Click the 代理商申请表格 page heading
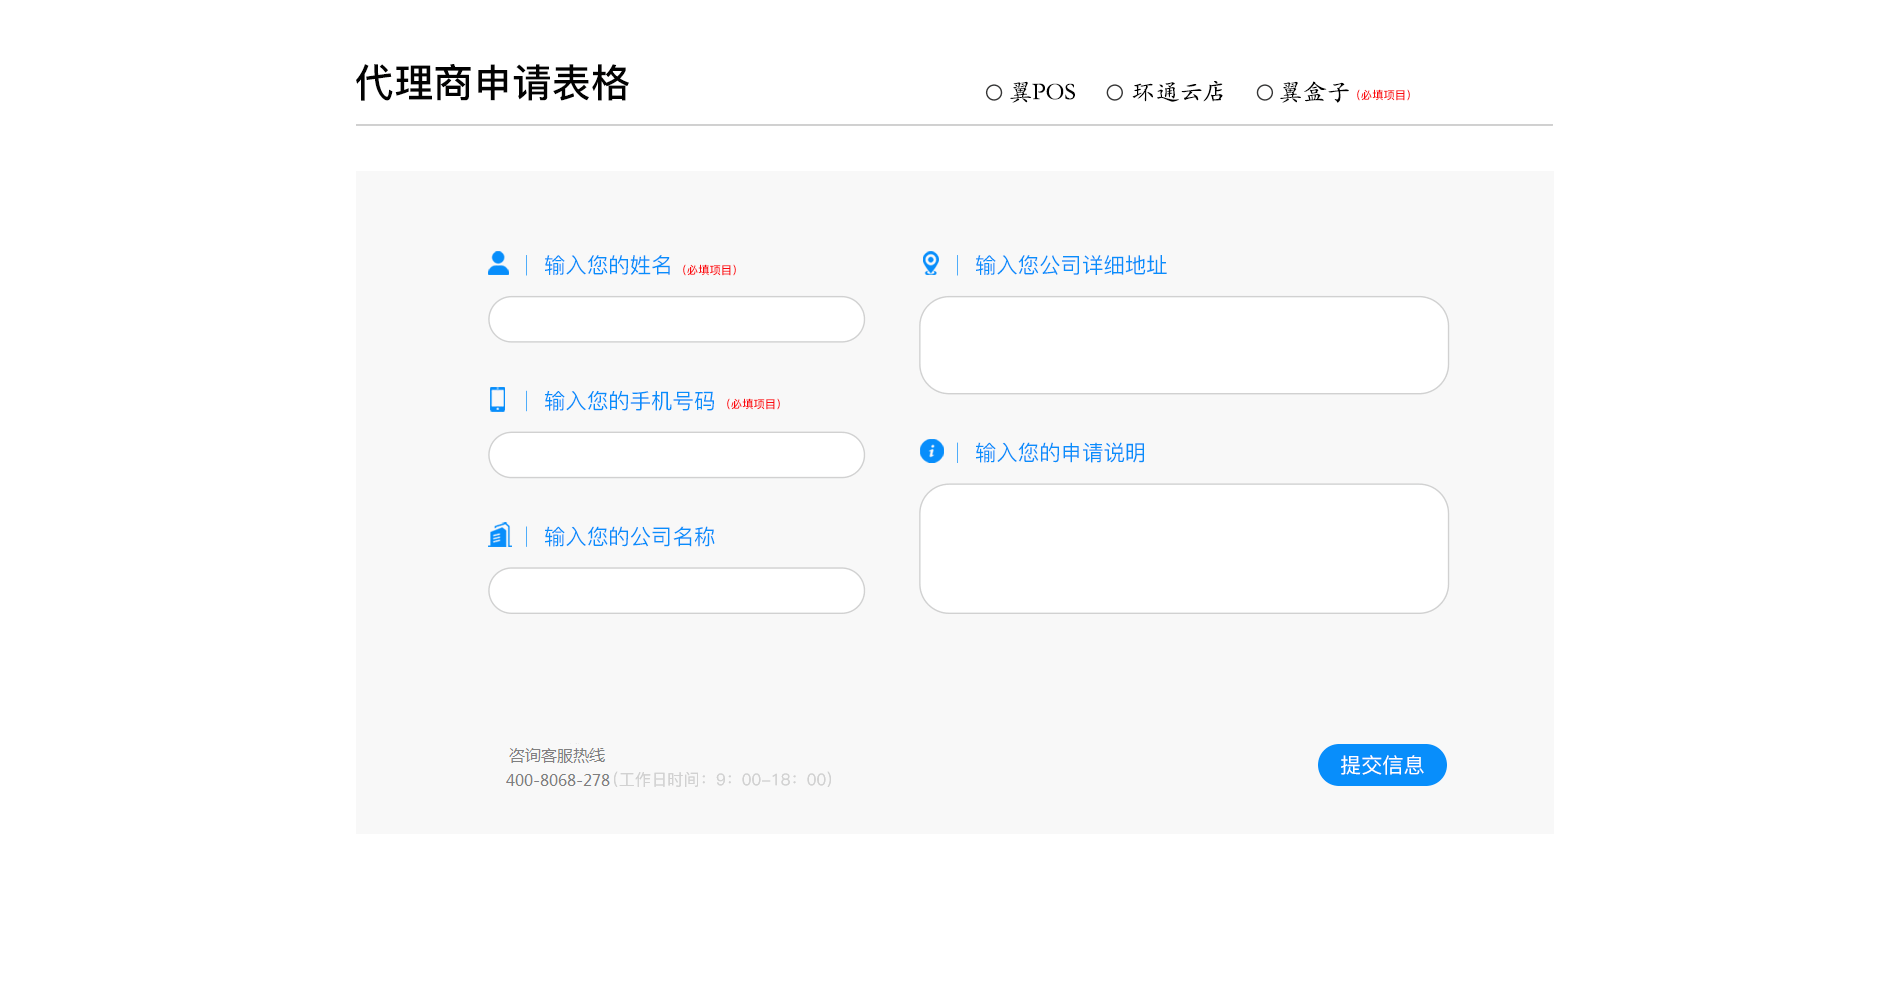This screenshot has height=991, width=1903. click(x=492, y=83)
